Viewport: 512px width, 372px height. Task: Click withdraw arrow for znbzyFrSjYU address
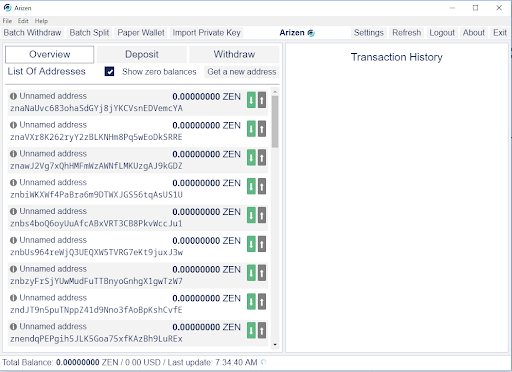(262, 273)
